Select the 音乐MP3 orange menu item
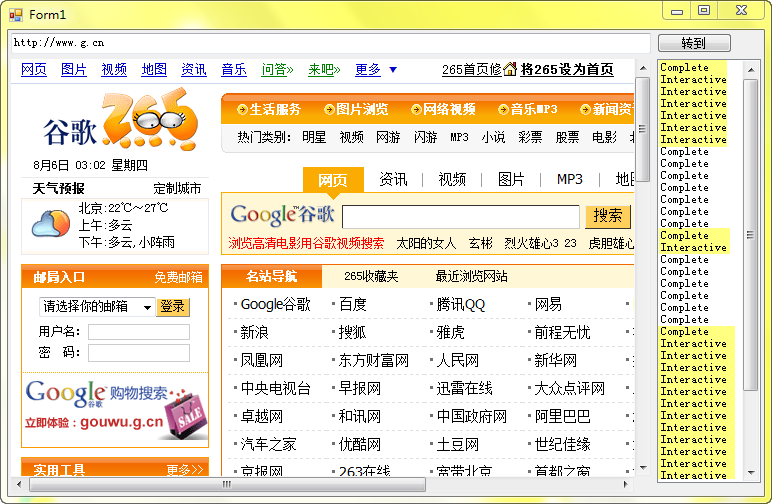 point(528,109)
